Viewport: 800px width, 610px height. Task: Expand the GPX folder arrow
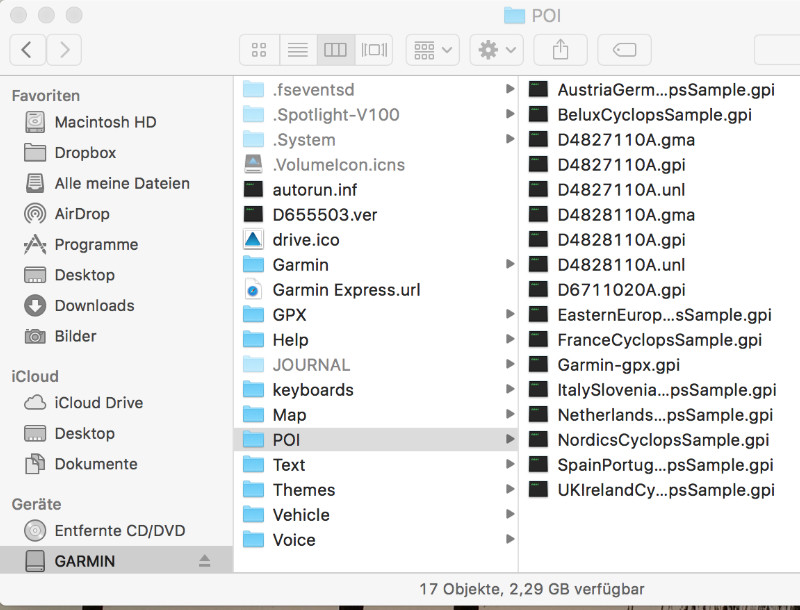click(509, 314)
